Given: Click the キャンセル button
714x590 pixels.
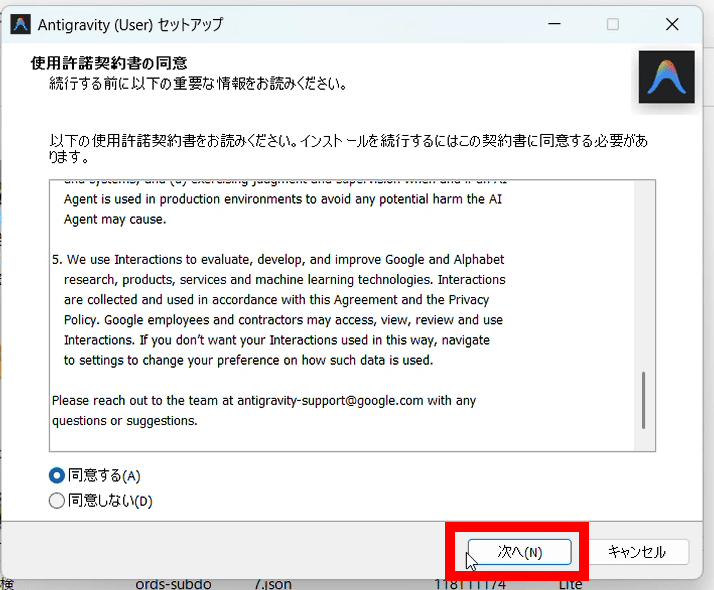Looking at the screenshot, I should 636,551.
